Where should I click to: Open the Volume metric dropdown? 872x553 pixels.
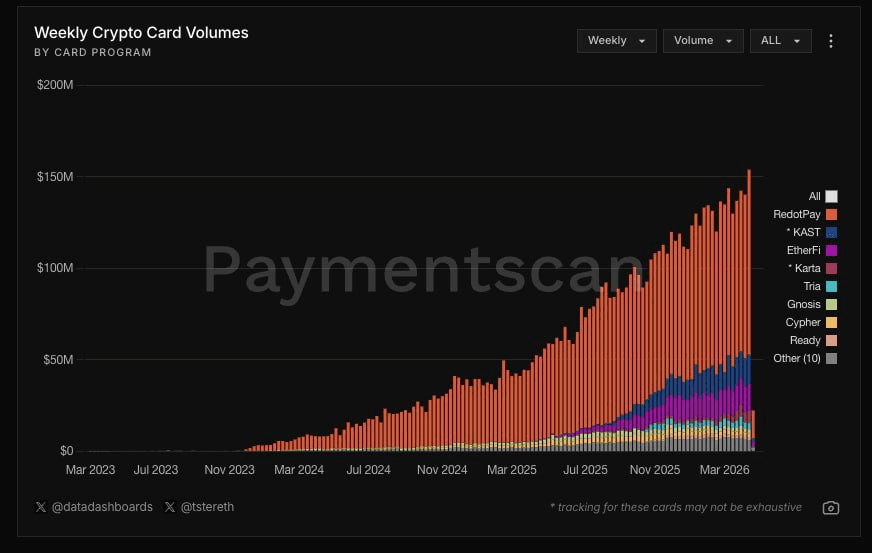[x=702, y=41]
